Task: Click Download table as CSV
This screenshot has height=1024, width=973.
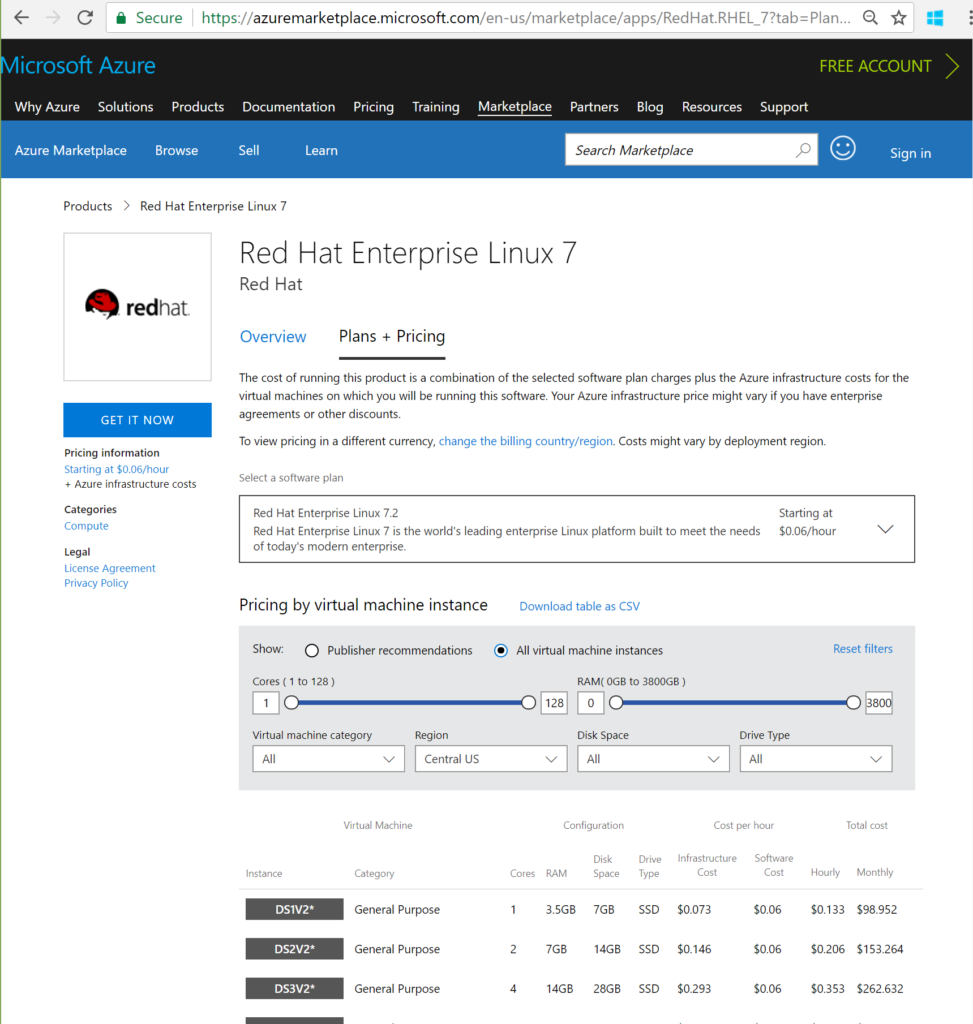Action: coord(579,607)
